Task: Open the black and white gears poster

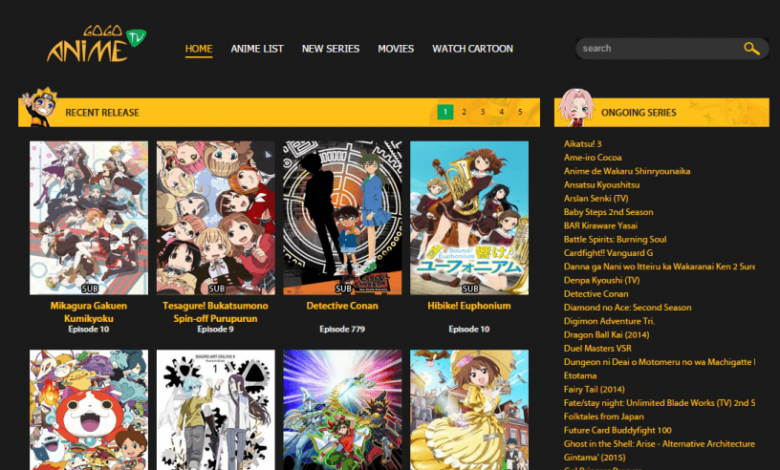Action: pyautogui.click(x=215, y=410)
